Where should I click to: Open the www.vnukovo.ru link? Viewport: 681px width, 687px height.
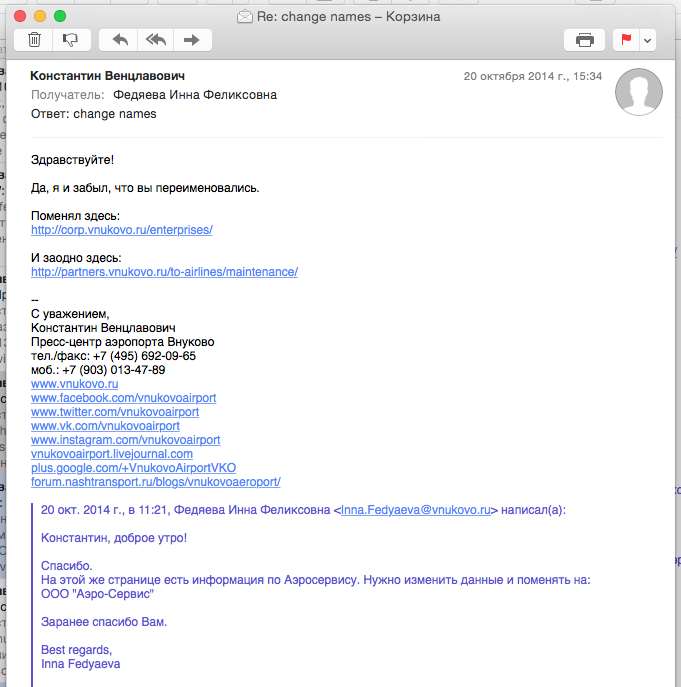point(75,384)
